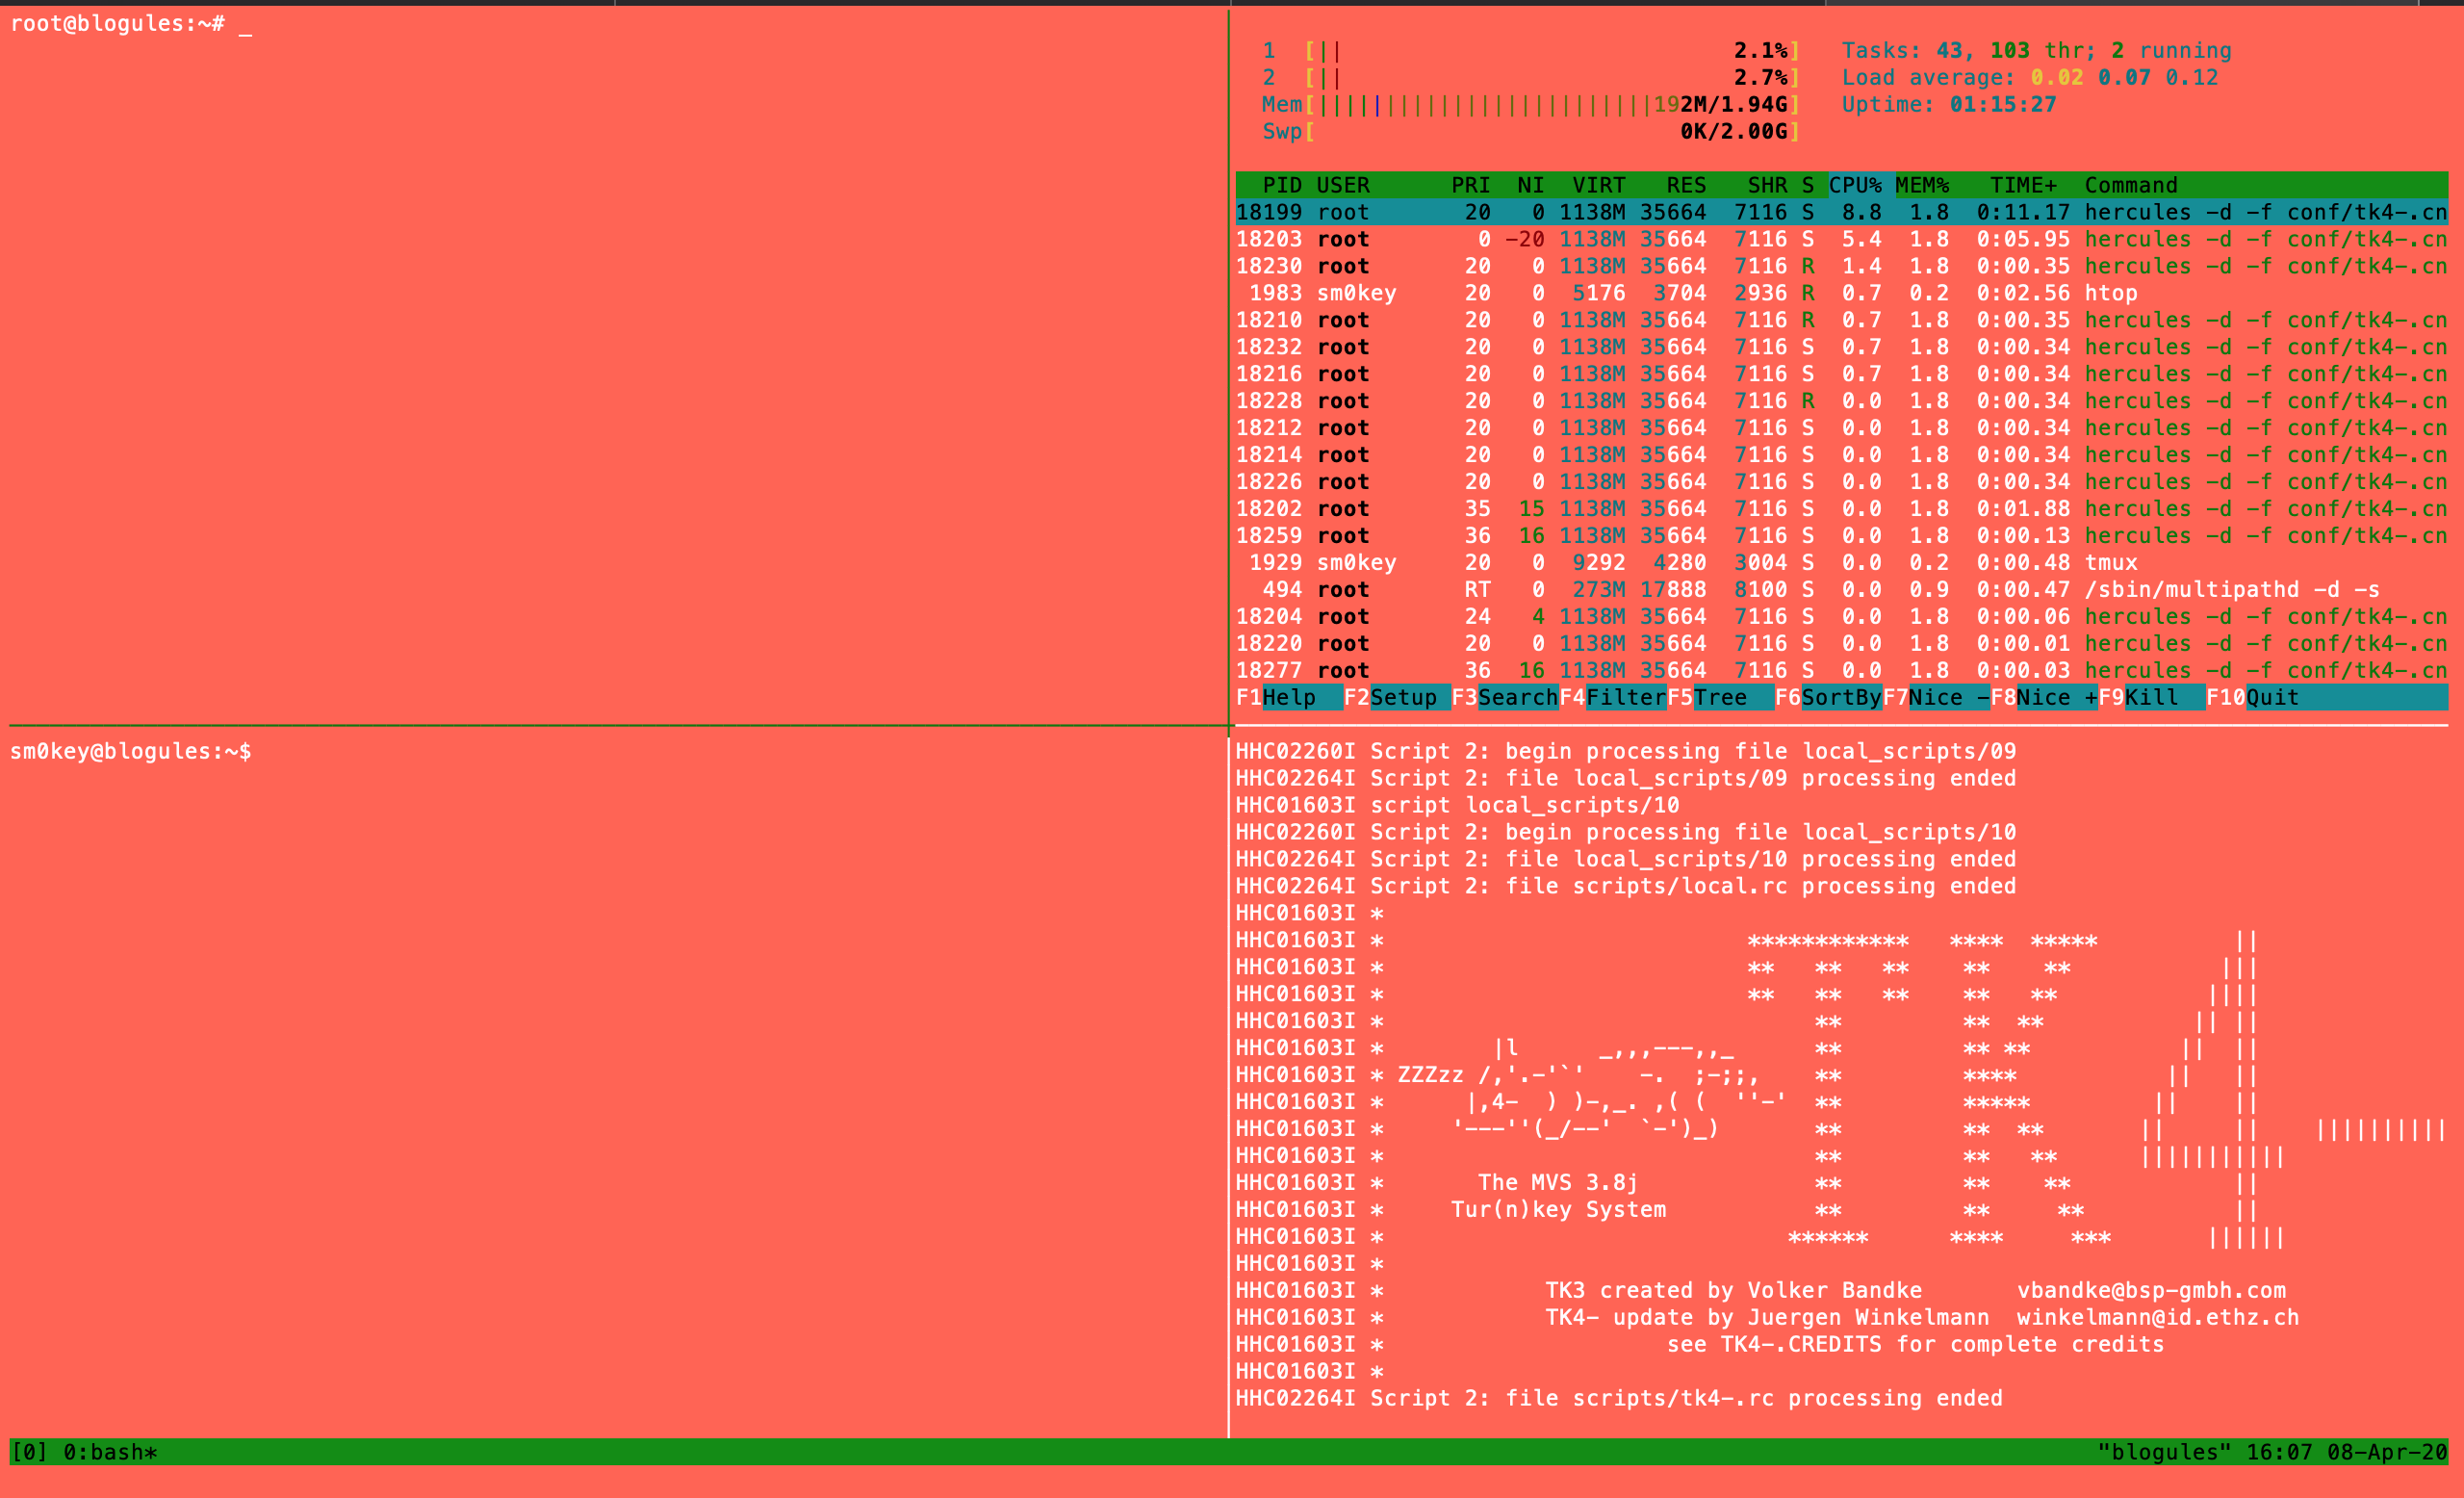Open F6 SortBy menu in htop
The image size is (2464, 1498).
[1829, 698]
